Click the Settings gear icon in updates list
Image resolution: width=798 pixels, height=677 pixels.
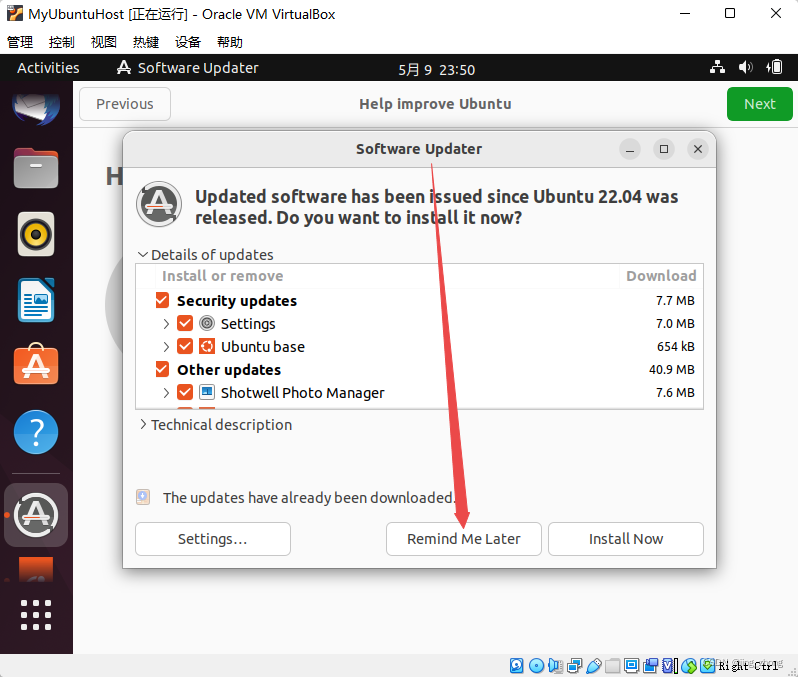click(207, 323)
